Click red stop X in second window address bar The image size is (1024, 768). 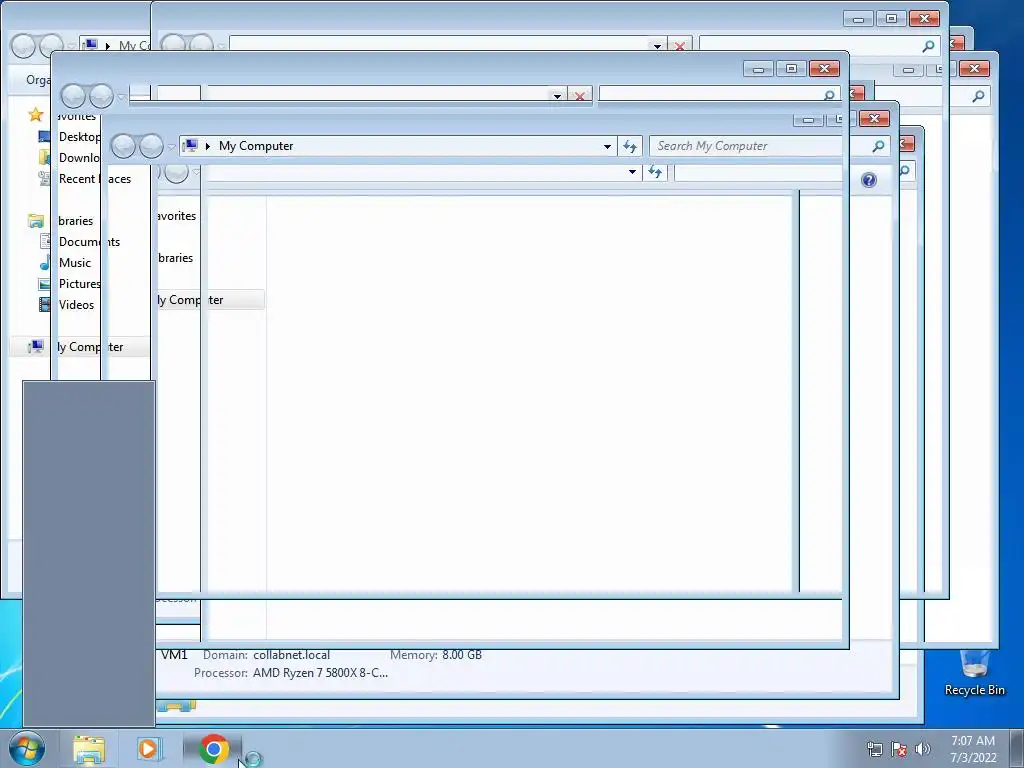click(x=579, y=96)
